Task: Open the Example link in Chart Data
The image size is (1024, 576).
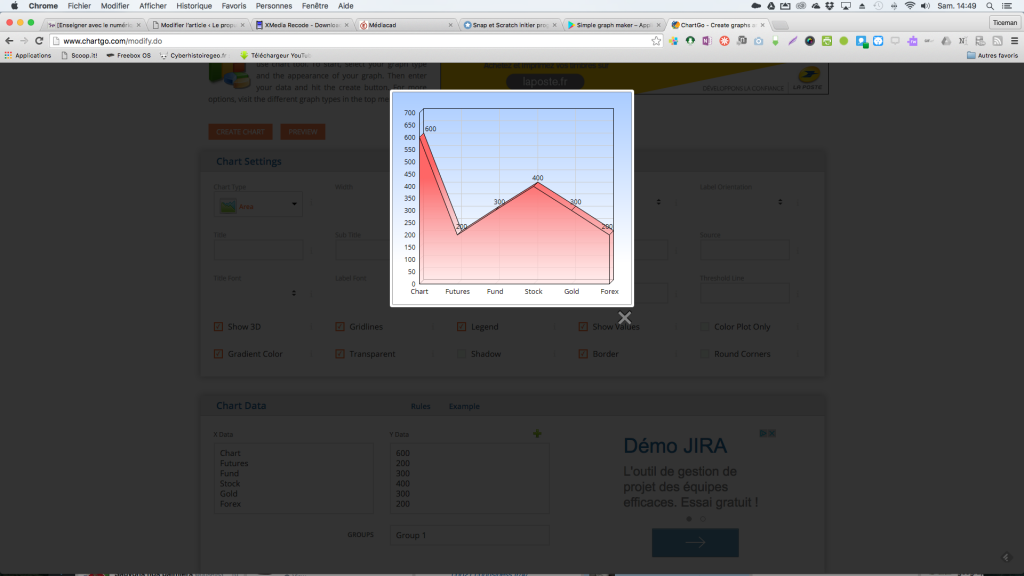Action: point(464,406)
